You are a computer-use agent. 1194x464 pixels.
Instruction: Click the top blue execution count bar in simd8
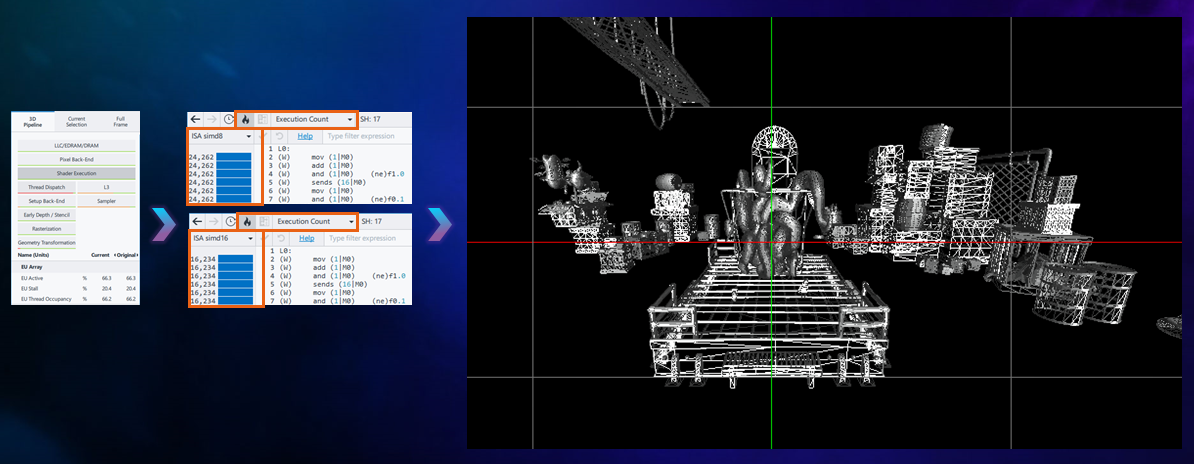(x=235, y=156)
